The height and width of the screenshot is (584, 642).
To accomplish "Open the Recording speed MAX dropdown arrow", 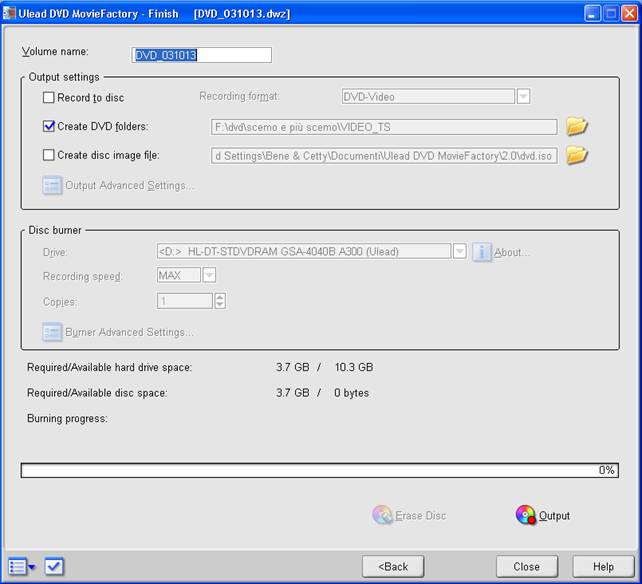I will (x=209, y=275).
